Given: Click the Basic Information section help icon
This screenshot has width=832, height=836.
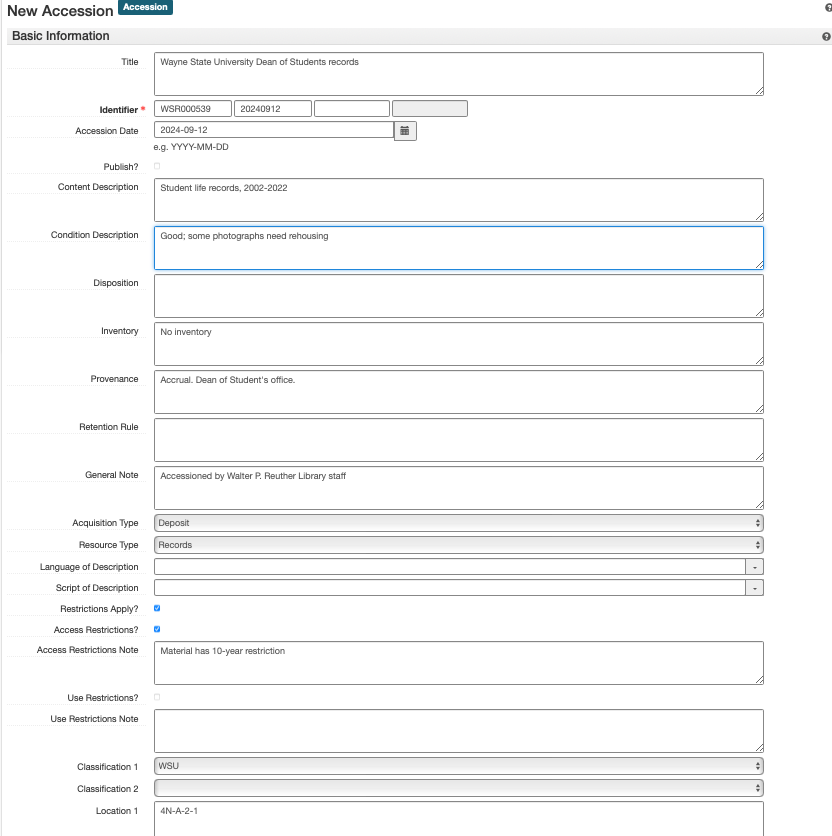Looking at the screenshot, I should click(x=826, y=37).
